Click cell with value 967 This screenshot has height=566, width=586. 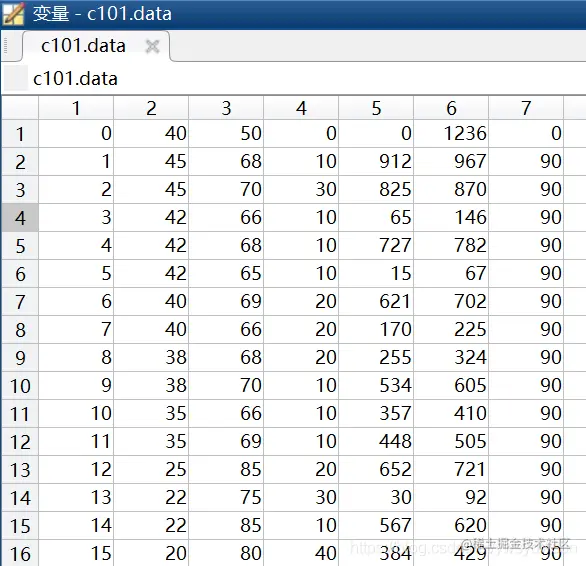(x=451, y=162)
